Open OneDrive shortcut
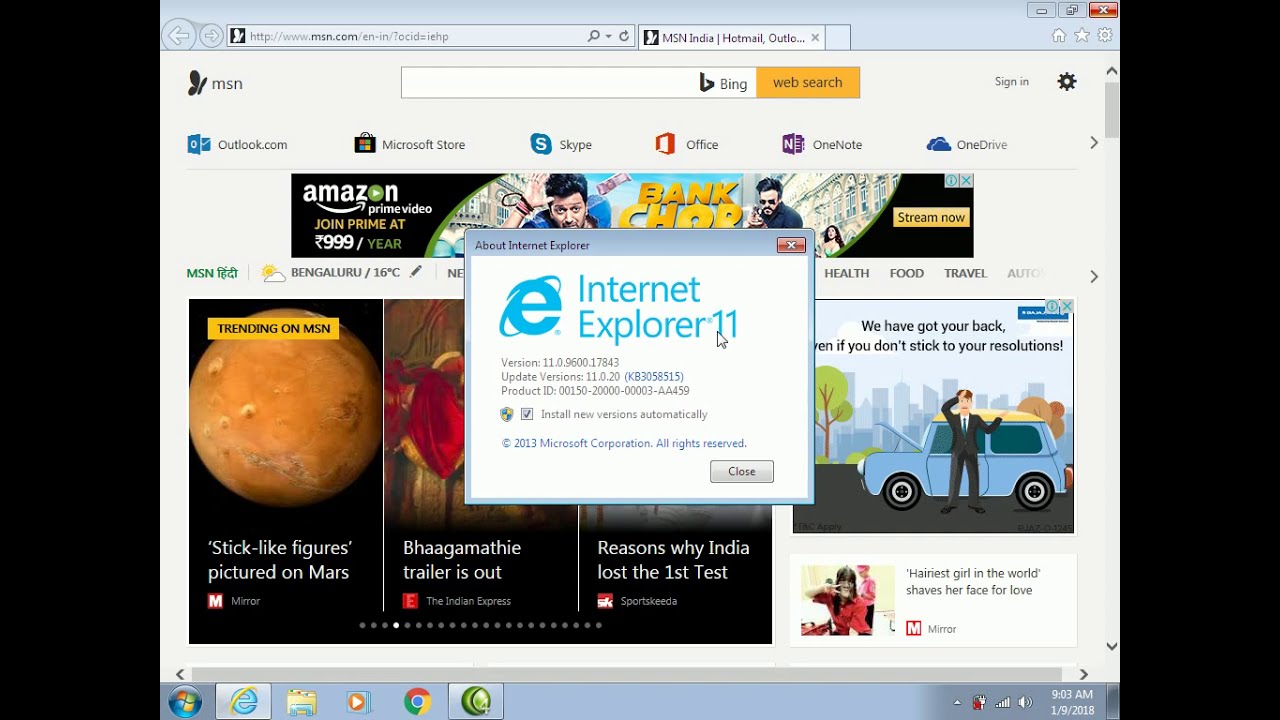 click(x=967, y=144)
